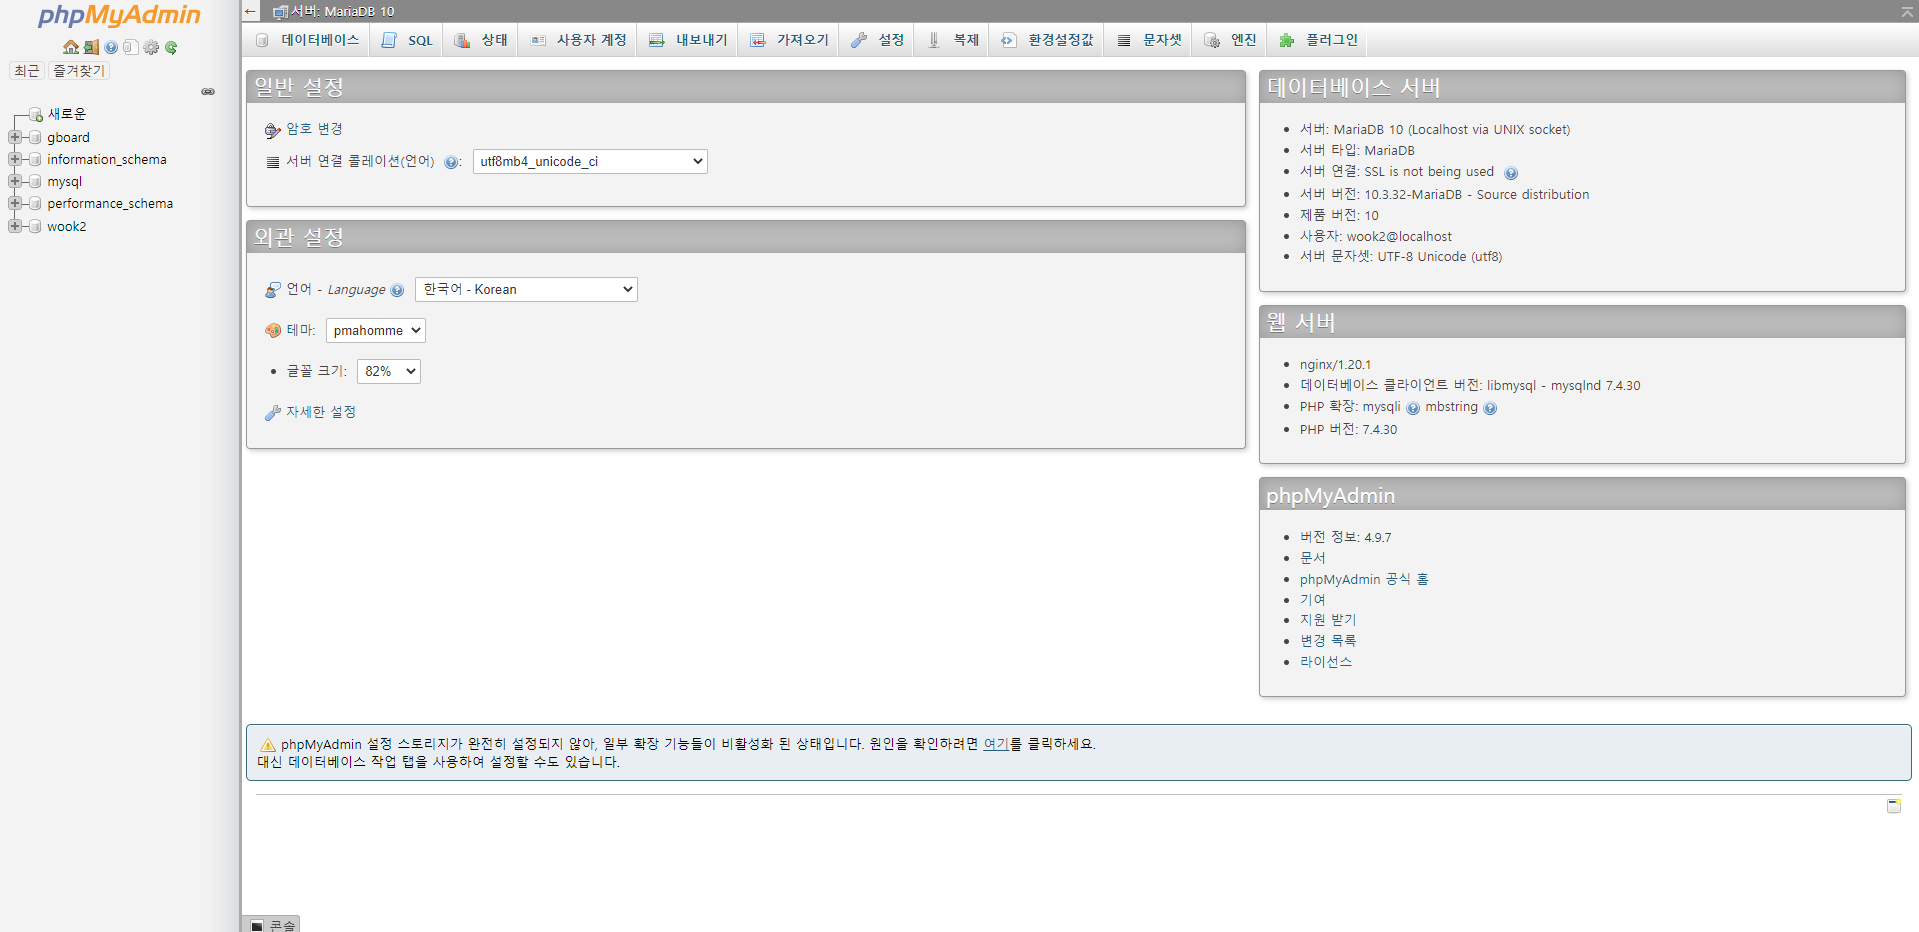Open the 복제 replication tab
Viewport: 1919px width, 932px height.
tap(953, 40)
